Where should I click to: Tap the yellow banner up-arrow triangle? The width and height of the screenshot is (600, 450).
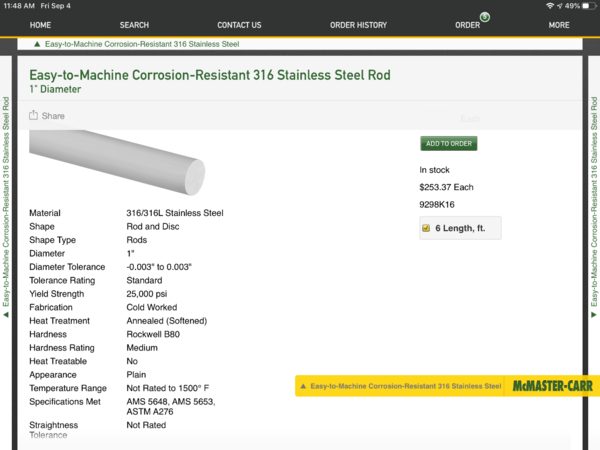[x=303, y=386]
